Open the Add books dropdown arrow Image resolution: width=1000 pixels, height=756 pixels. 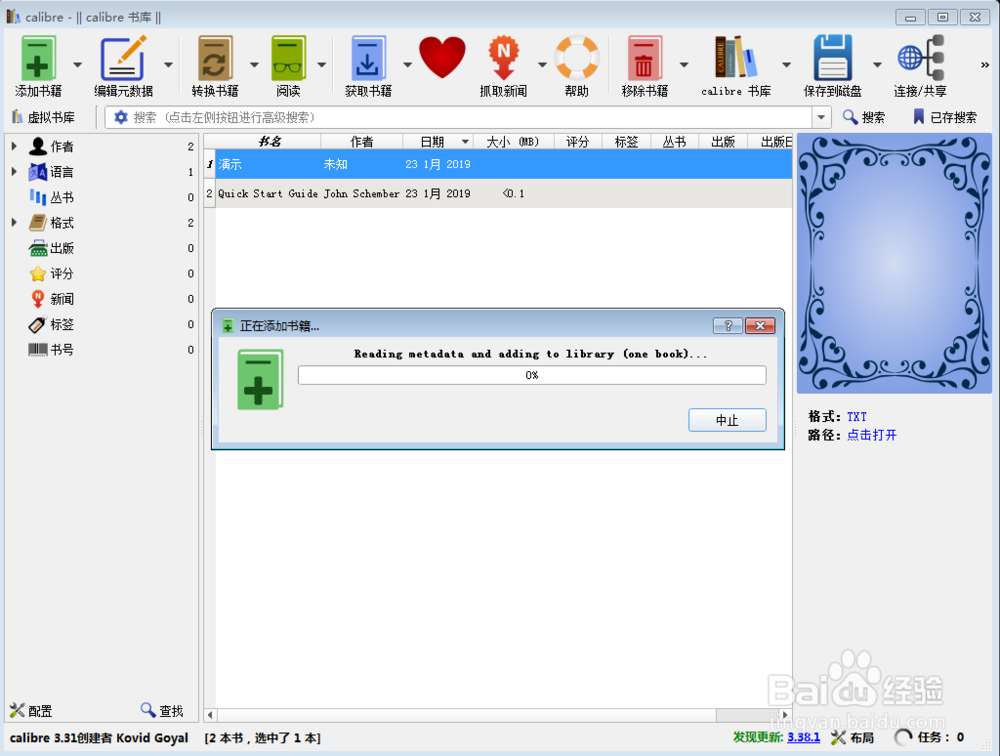coord(78,64)
